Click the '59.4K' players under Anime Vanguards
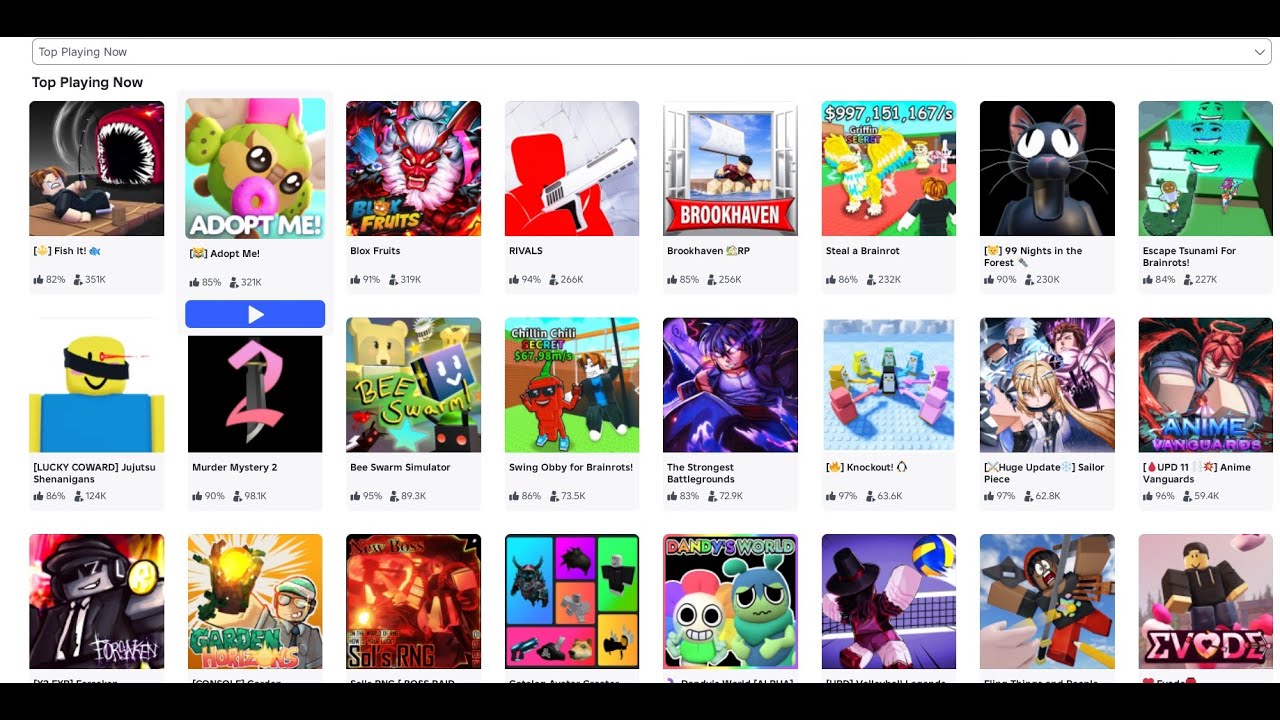Screen dimensions: 1280x720 [1207, 496]
